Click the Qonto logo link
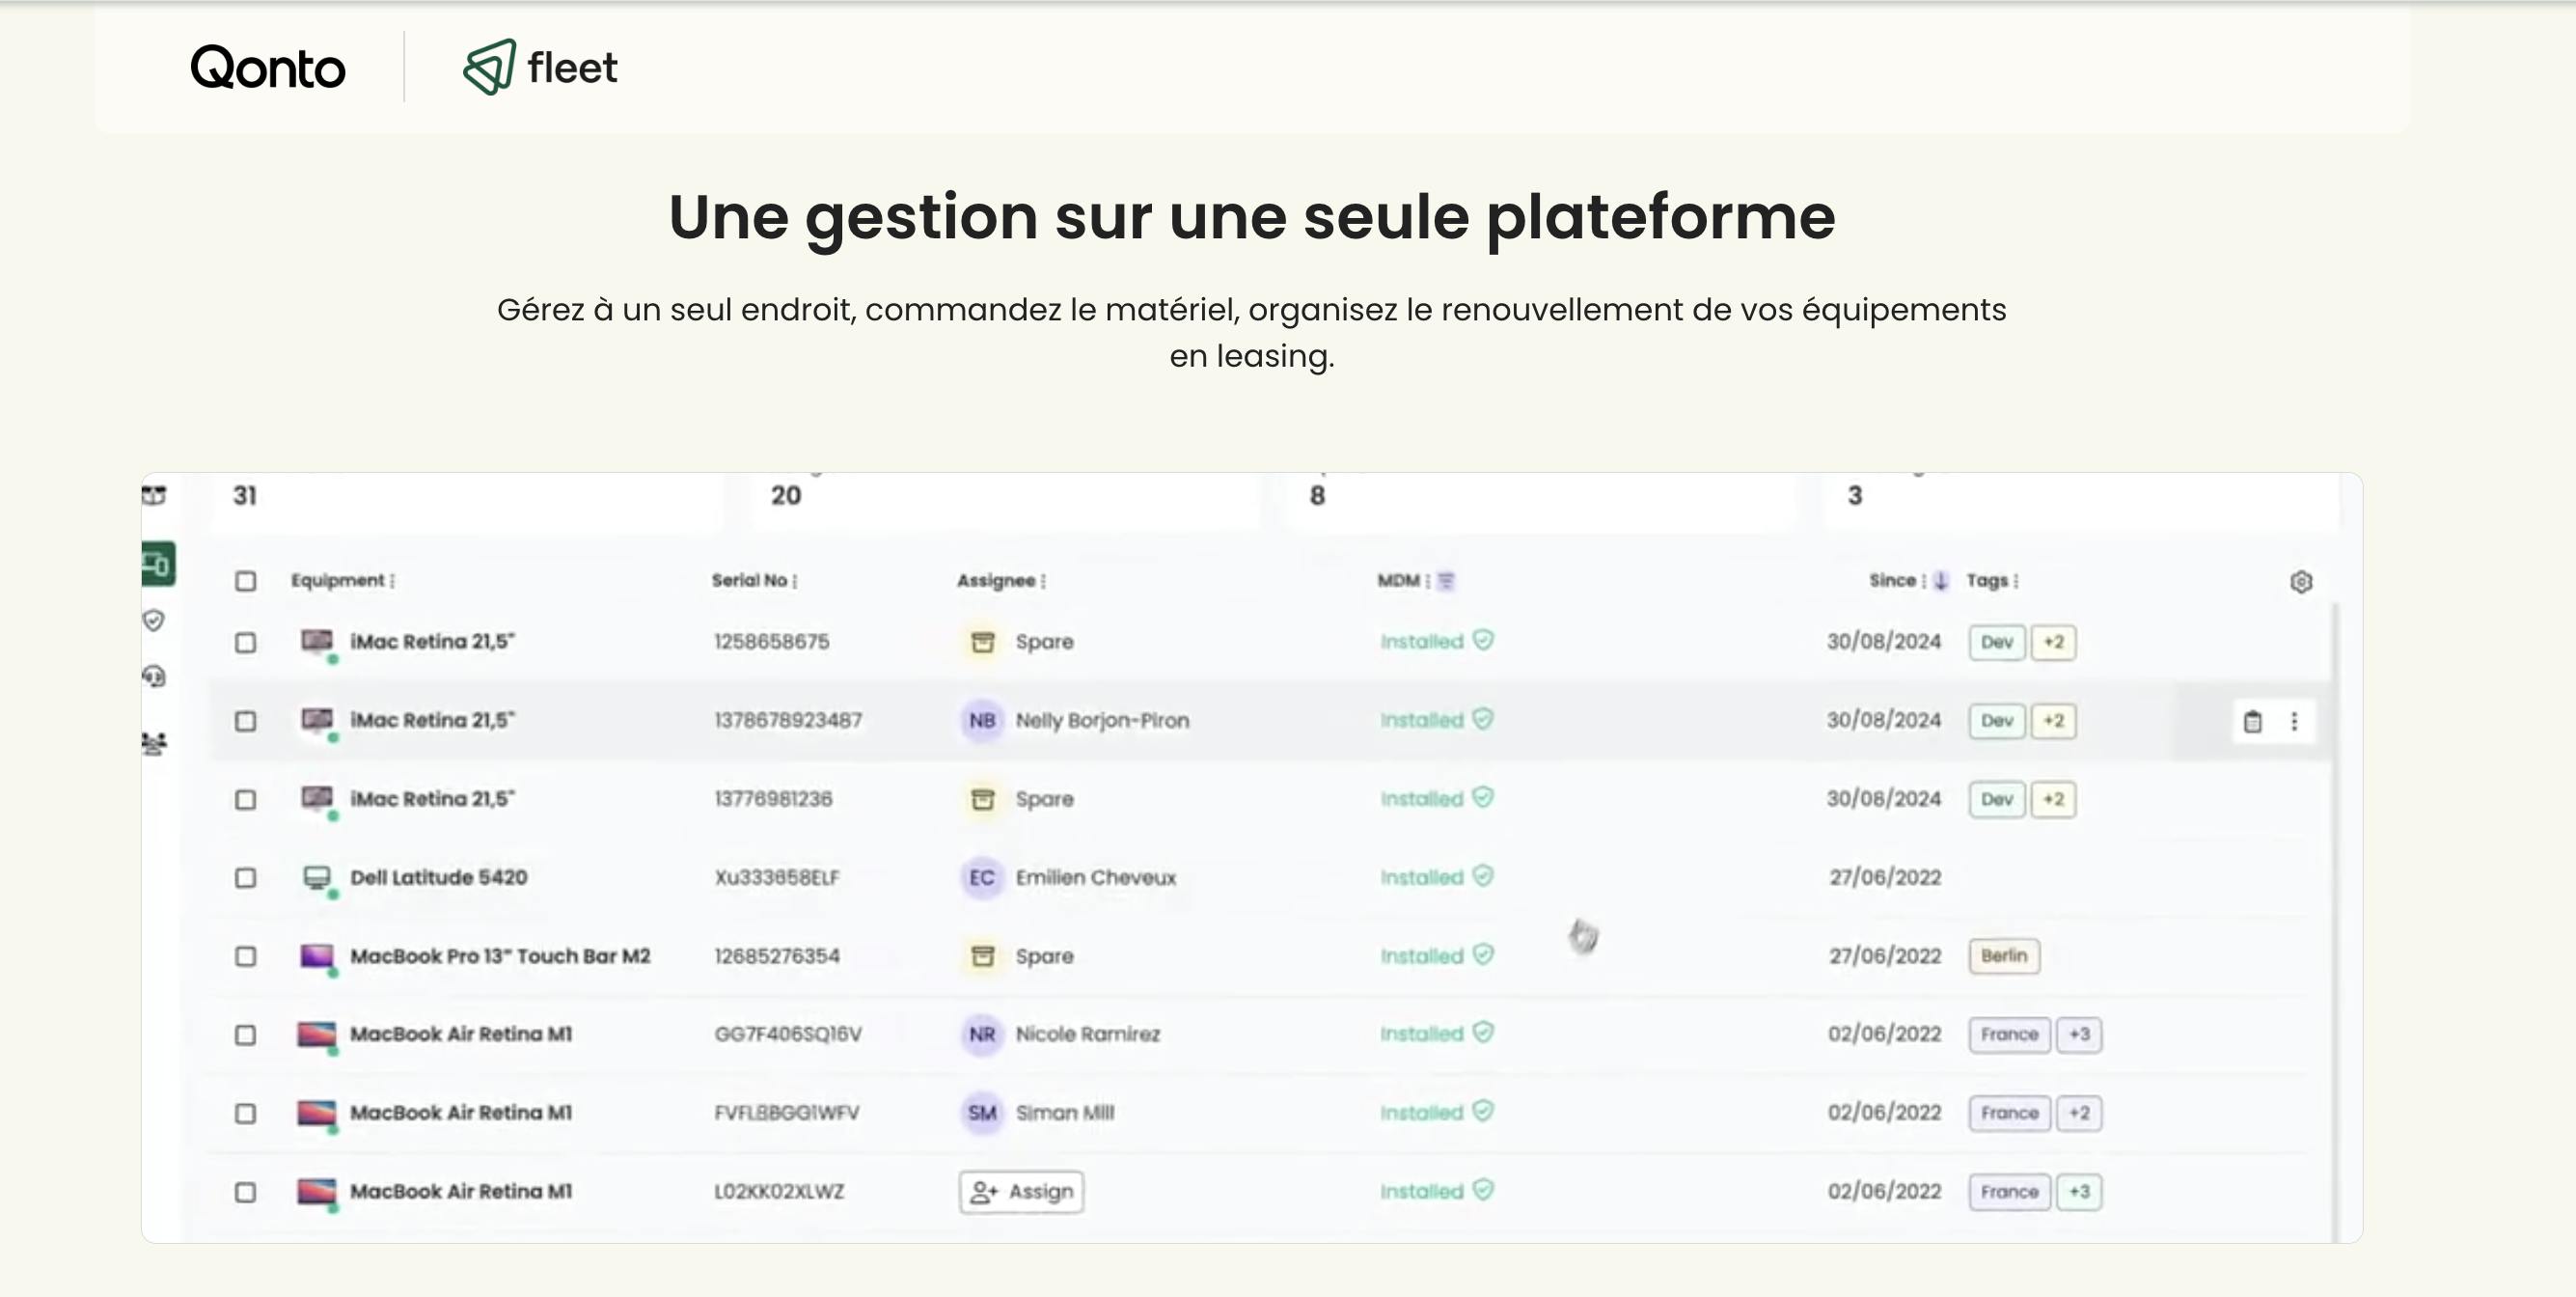This screenshot has width=2576, height=1297. (268, 67)
